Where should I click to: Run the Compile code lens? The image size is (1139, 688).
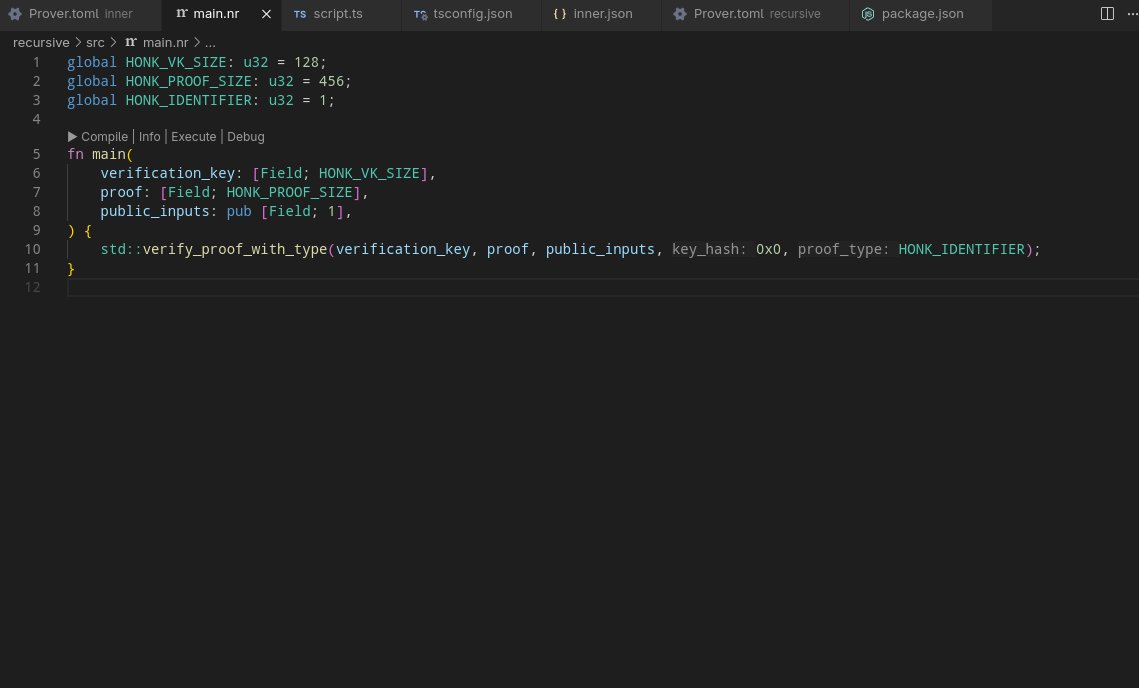click(x=104, y=137)
